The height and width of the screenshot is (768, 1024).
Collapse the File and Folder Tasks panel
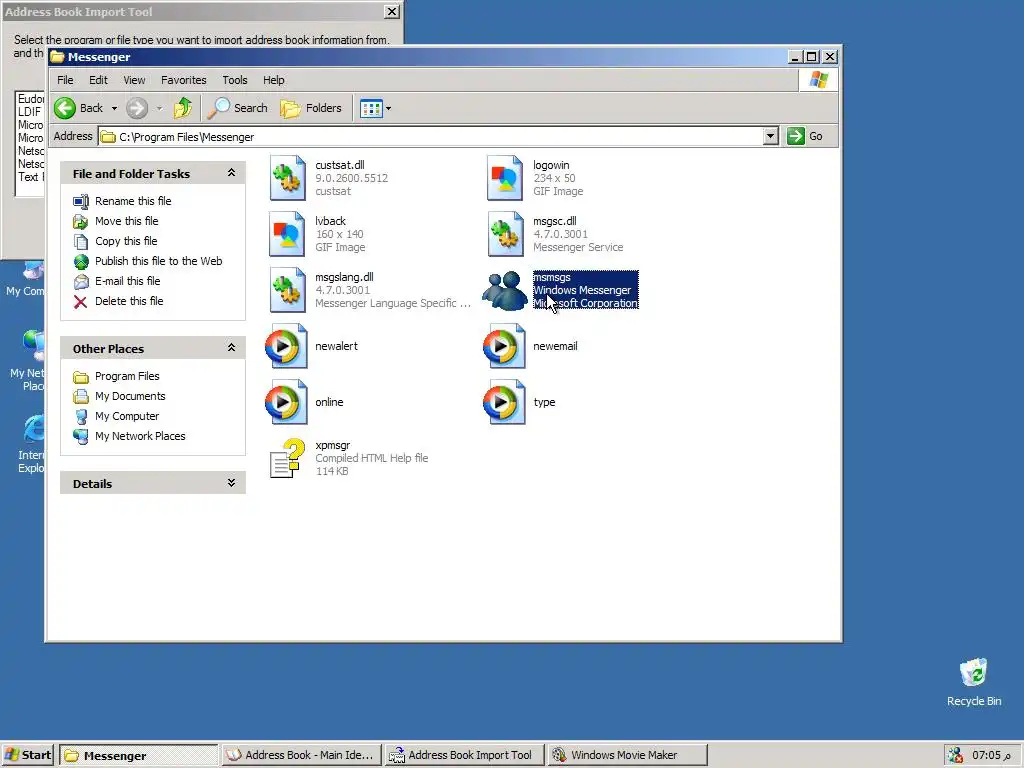click(231, 173)
